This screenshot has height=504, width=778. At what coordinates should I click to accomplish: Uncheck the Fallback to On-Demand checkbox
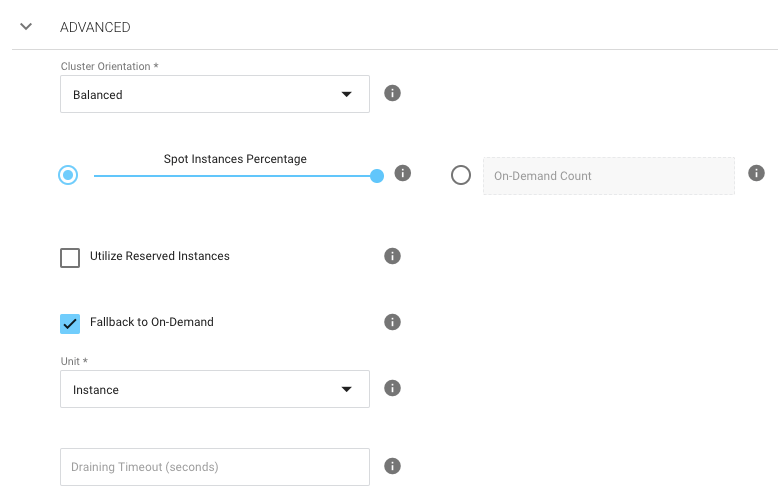pyautogui.click(x=70, y=323)
